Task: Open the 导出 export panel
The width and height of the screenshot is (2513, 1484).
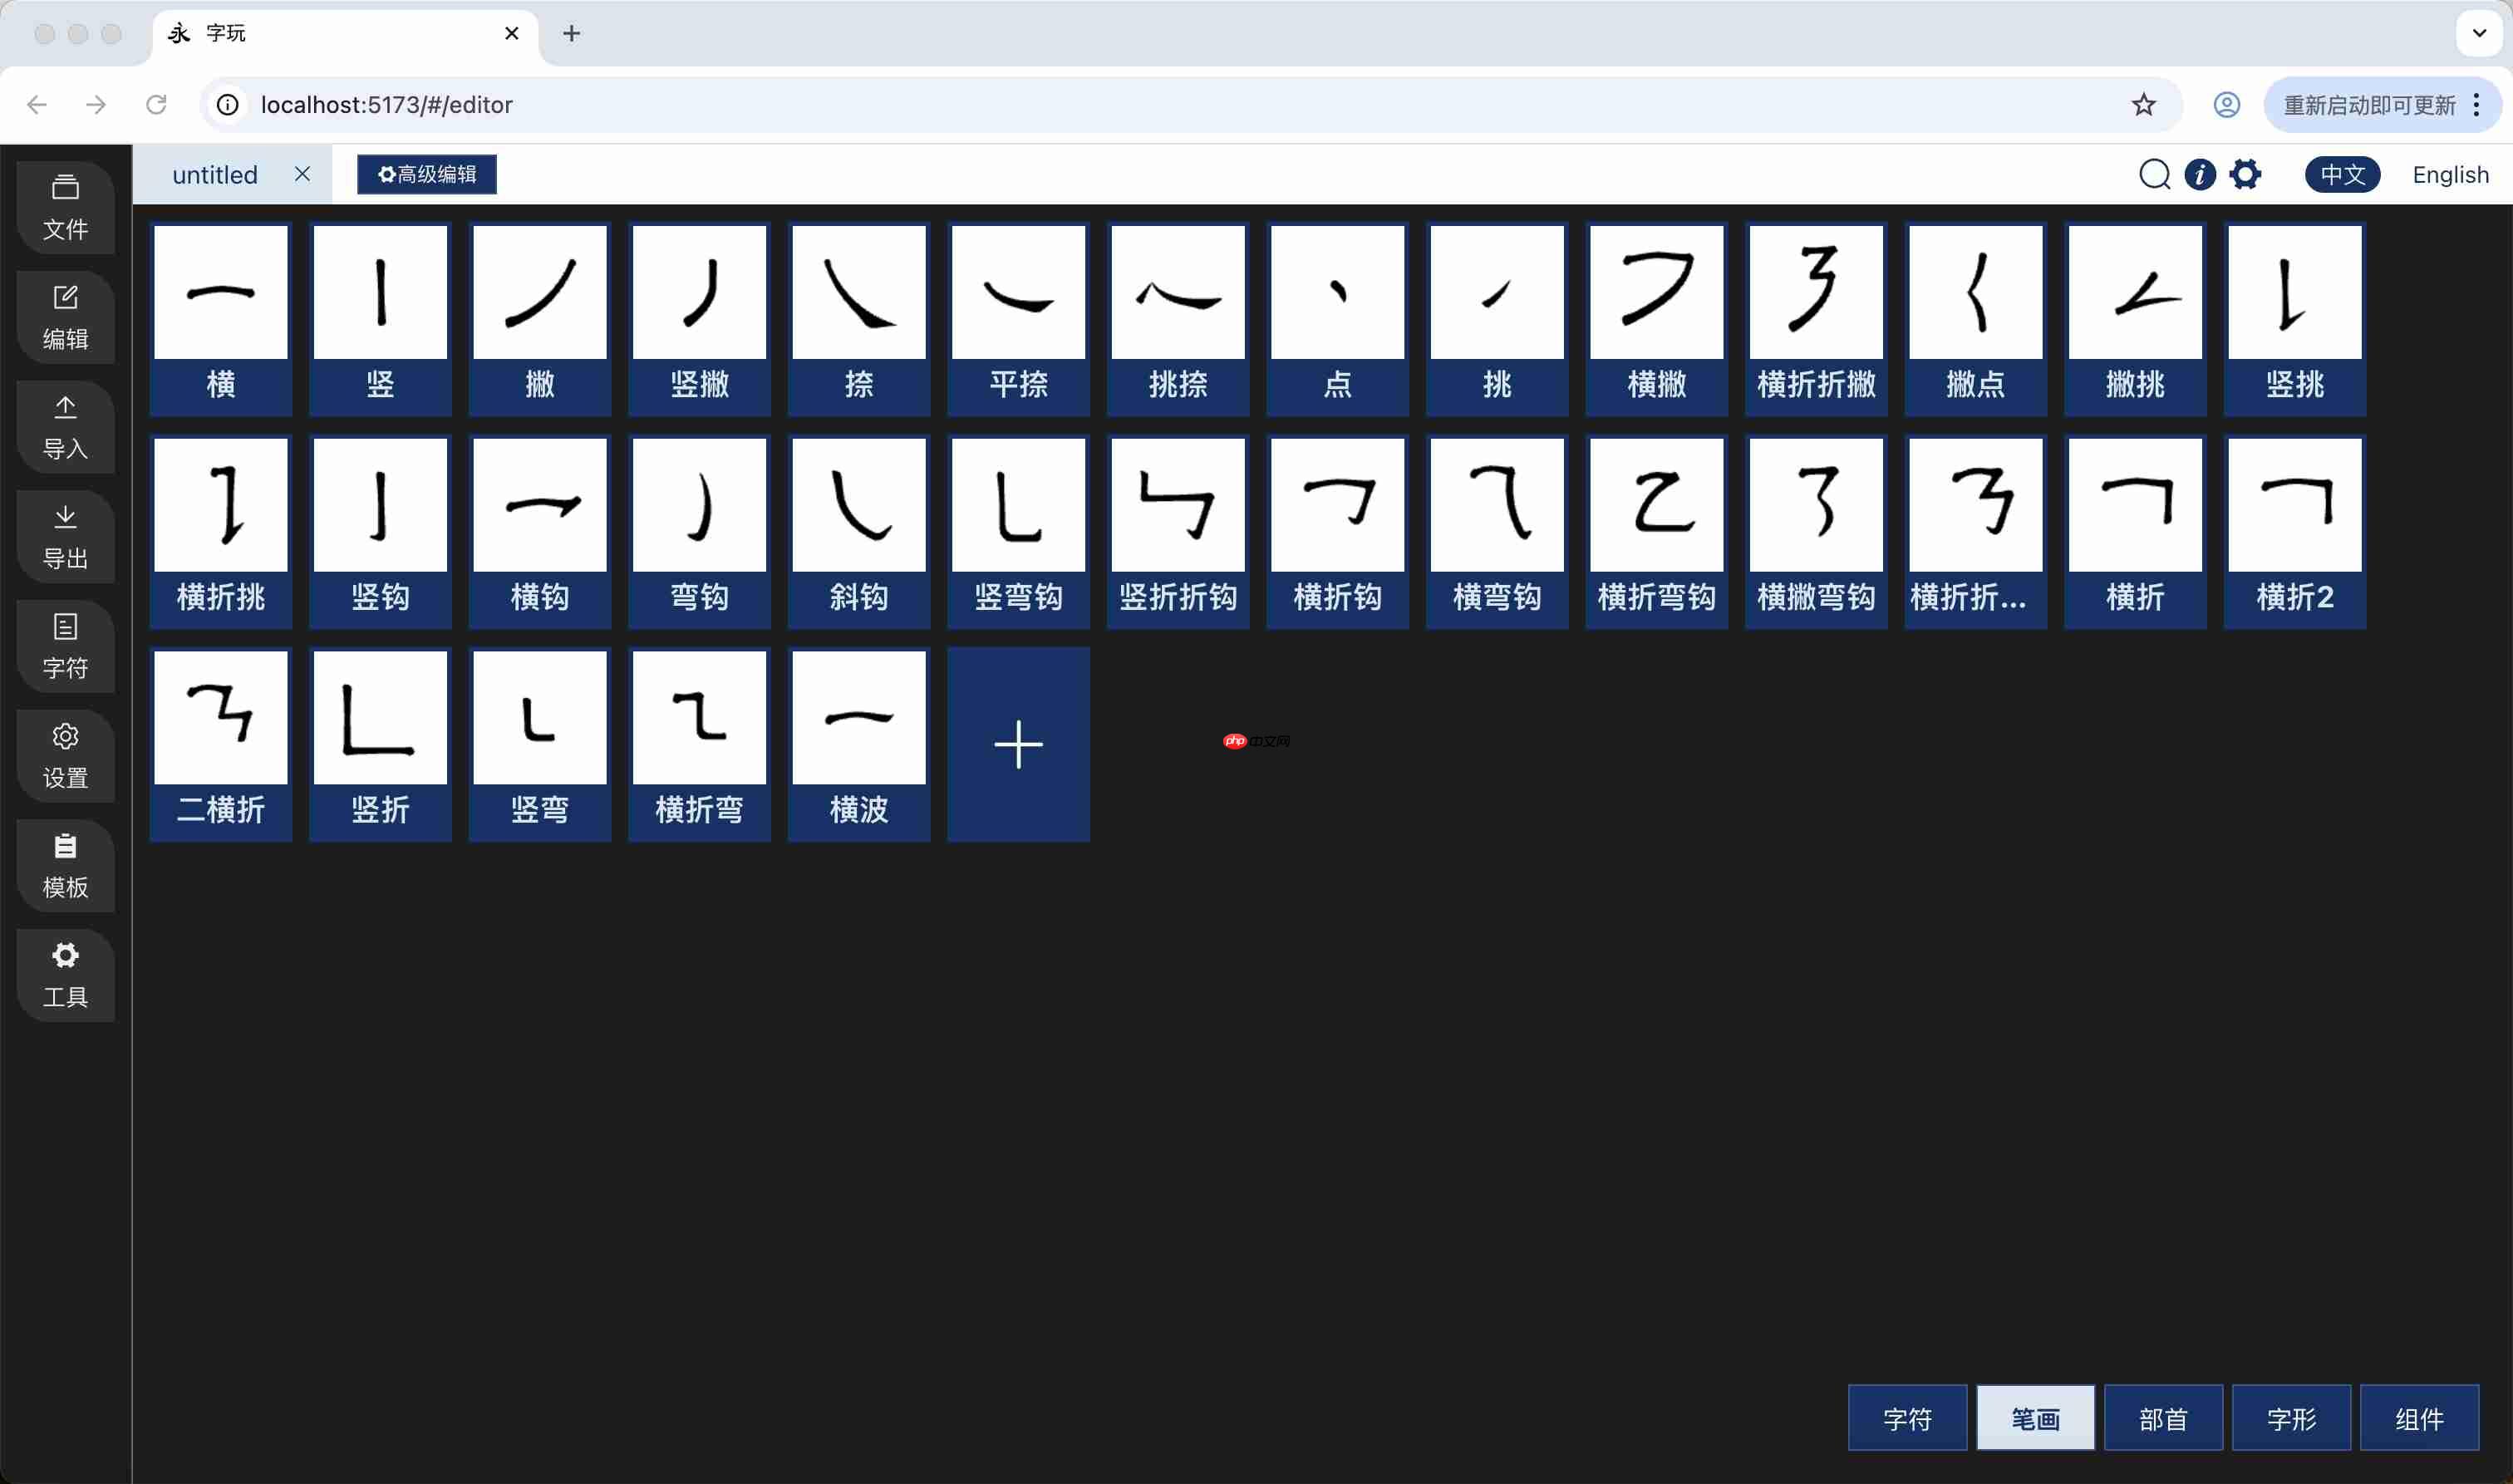Action: (x=65, y=537)
